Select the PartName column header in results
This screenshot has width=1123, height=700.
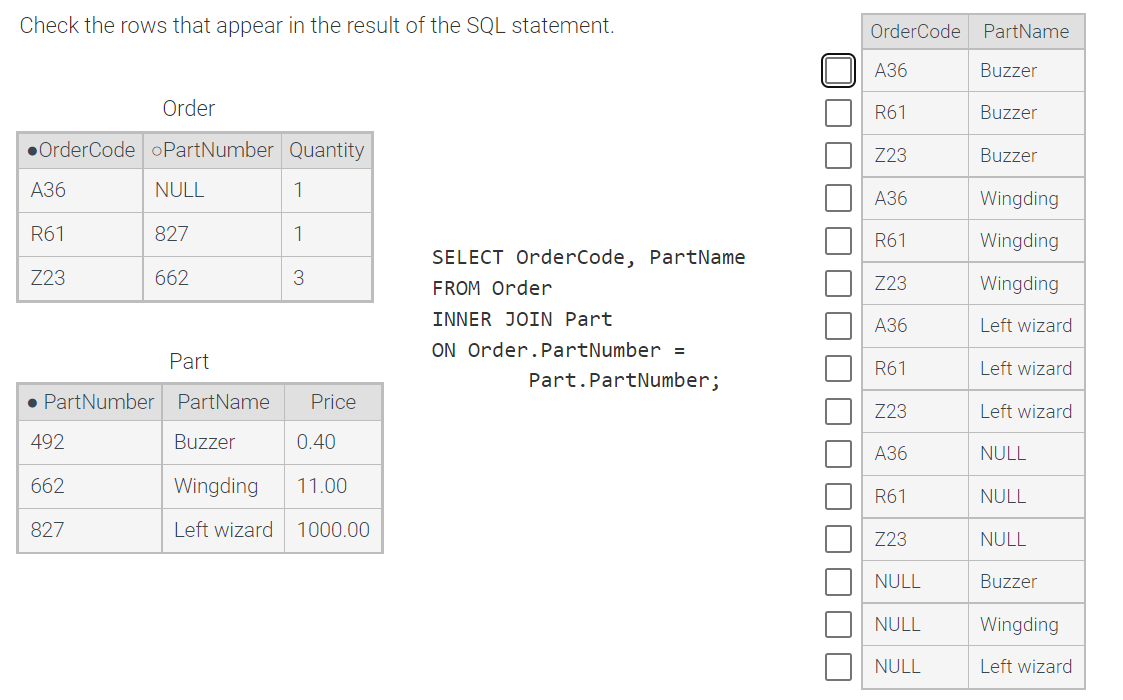point(1026,31)
